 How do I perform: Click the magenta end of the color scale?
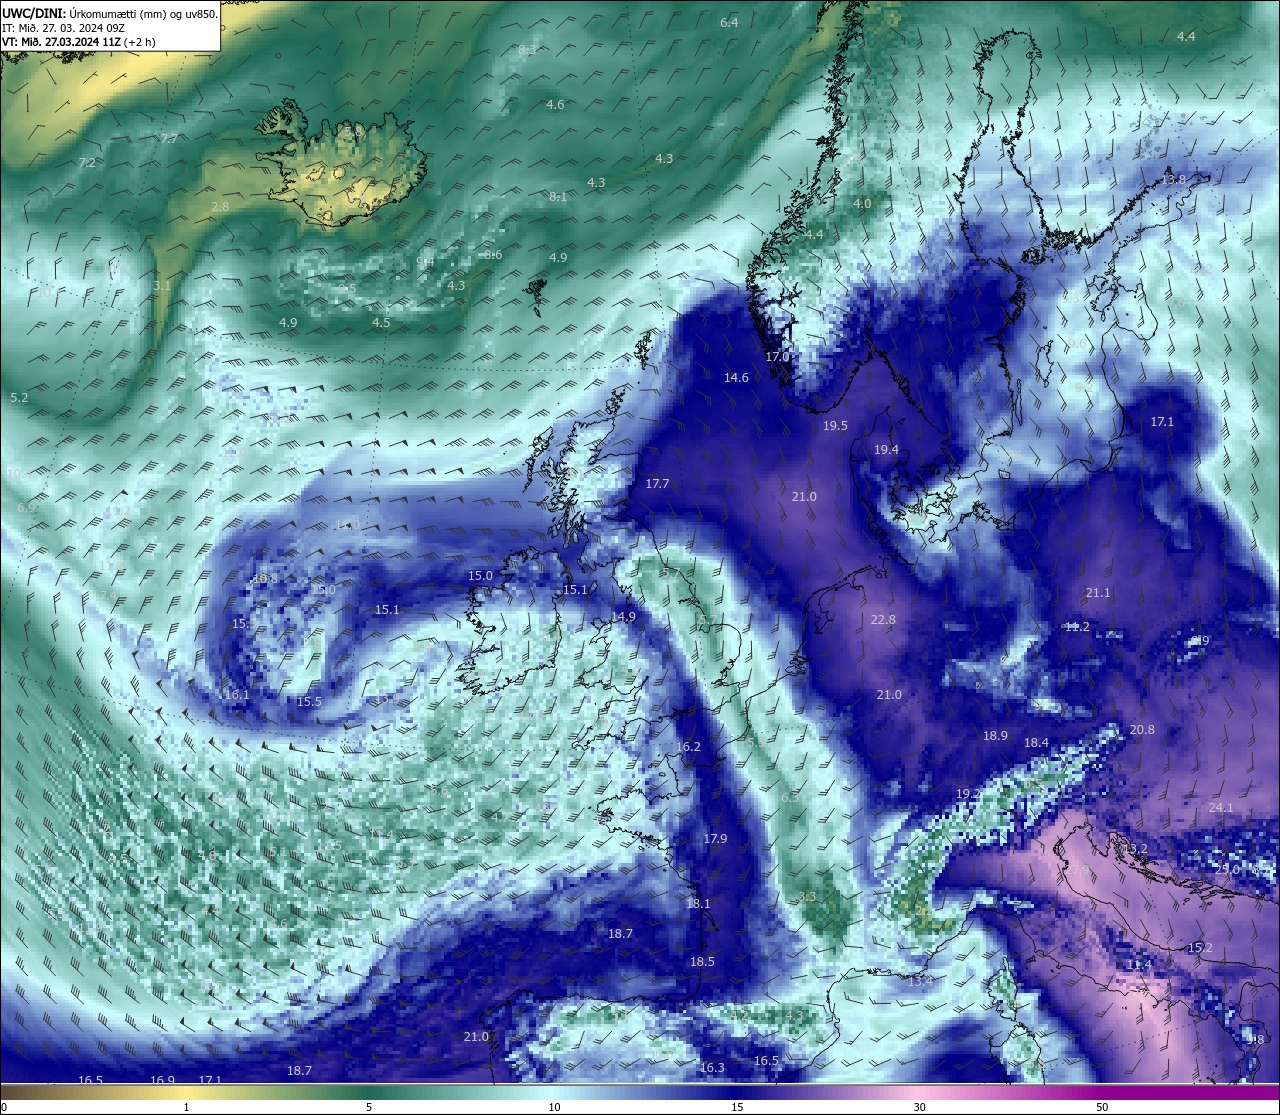click(x=1190, y=1092)
